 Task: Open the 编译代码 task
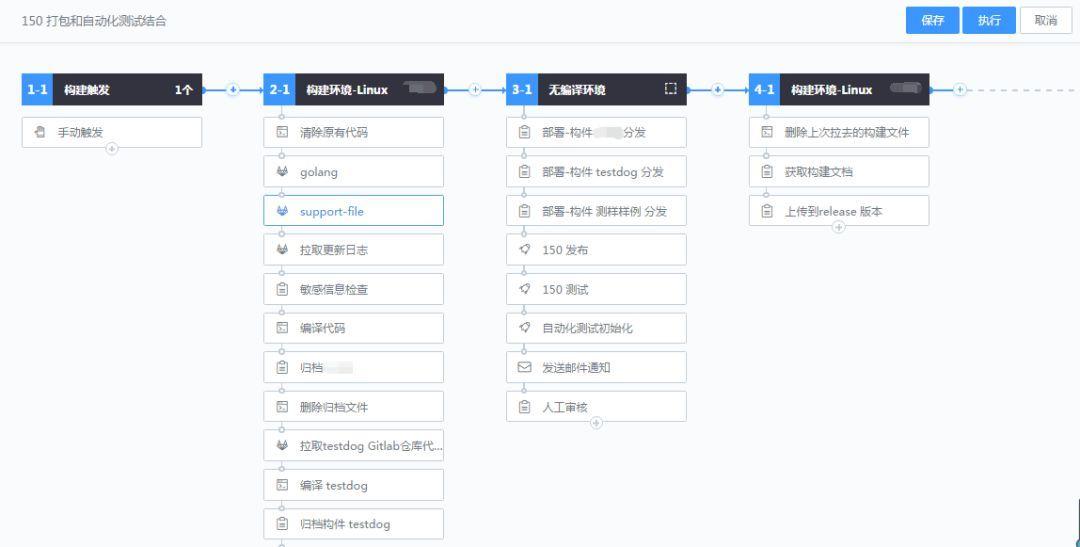point(353,328)
